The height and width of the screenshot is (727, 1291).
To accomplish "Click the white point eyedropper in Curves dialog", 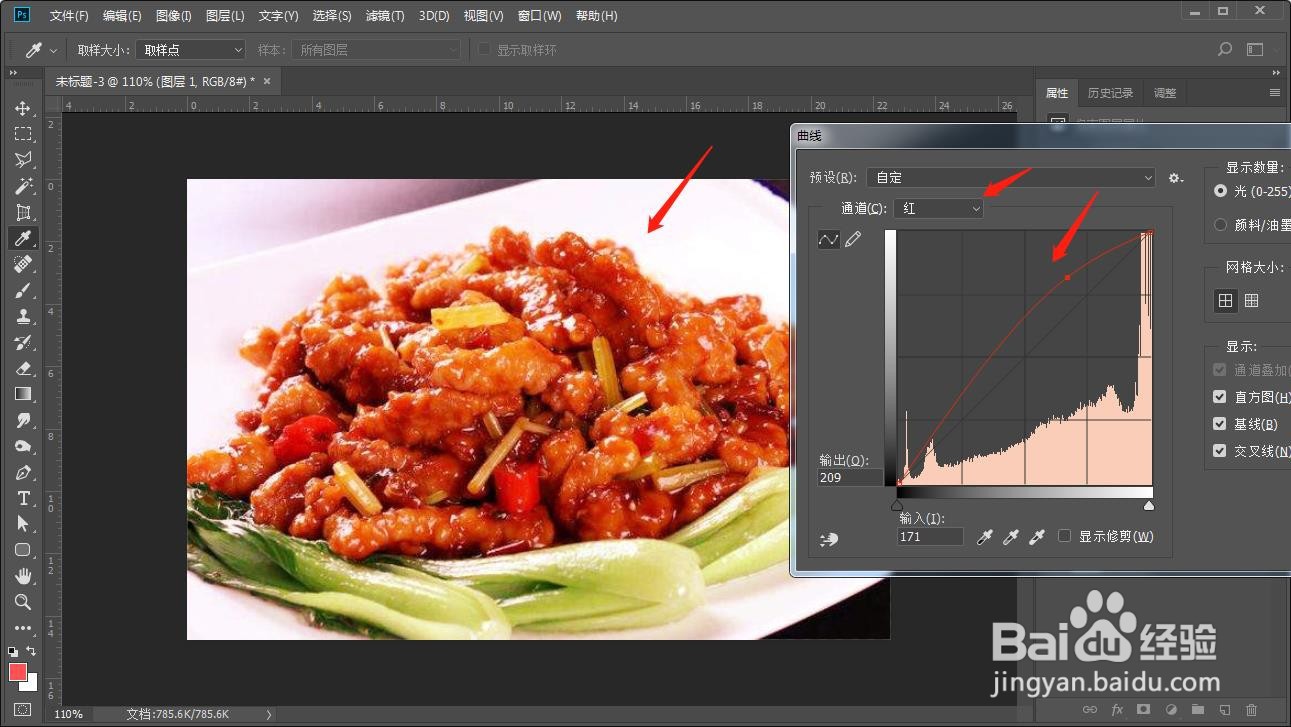I will tap(1035, 537).
